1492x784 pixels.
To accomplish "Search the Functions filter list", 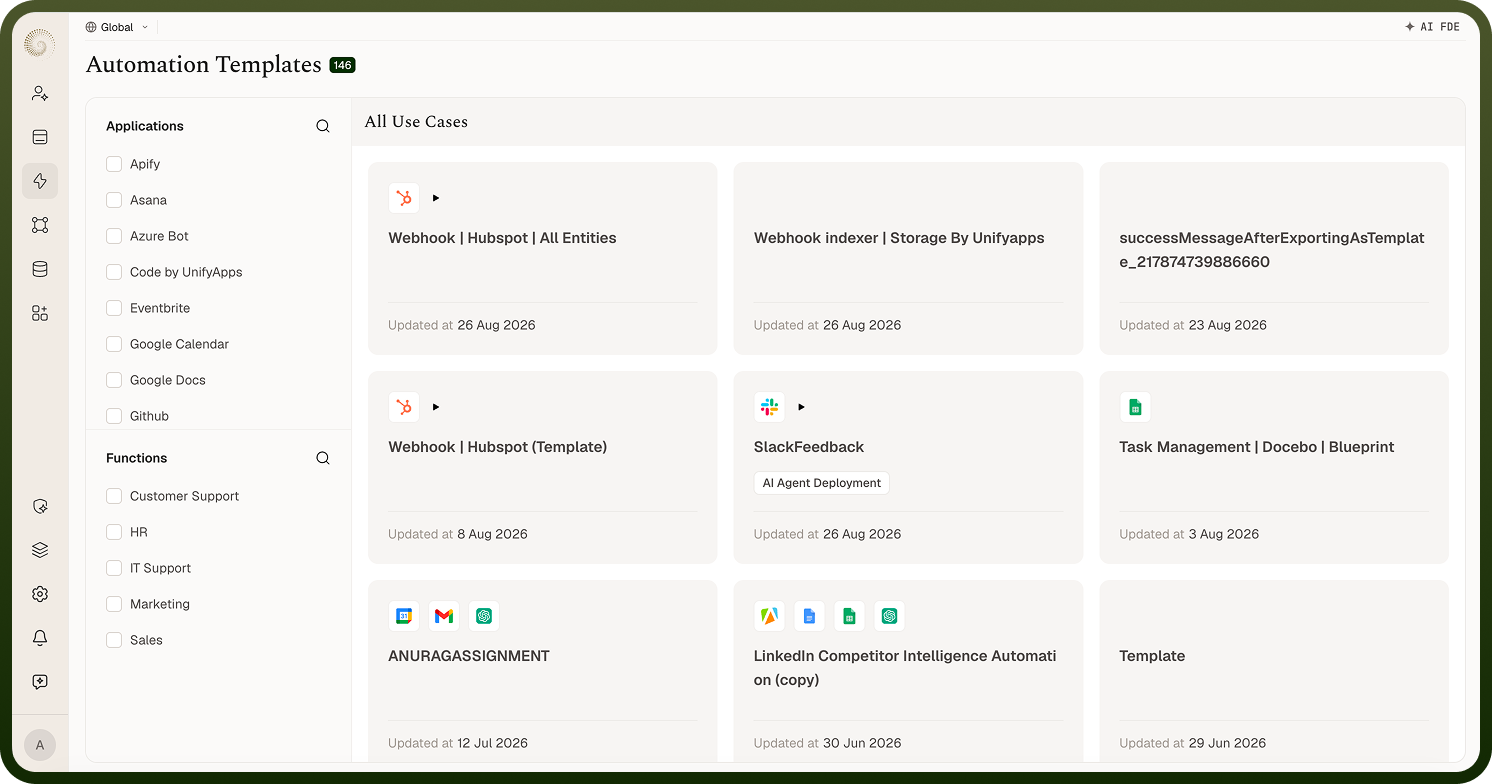I will pyautogui.click(x=323, y=458).
